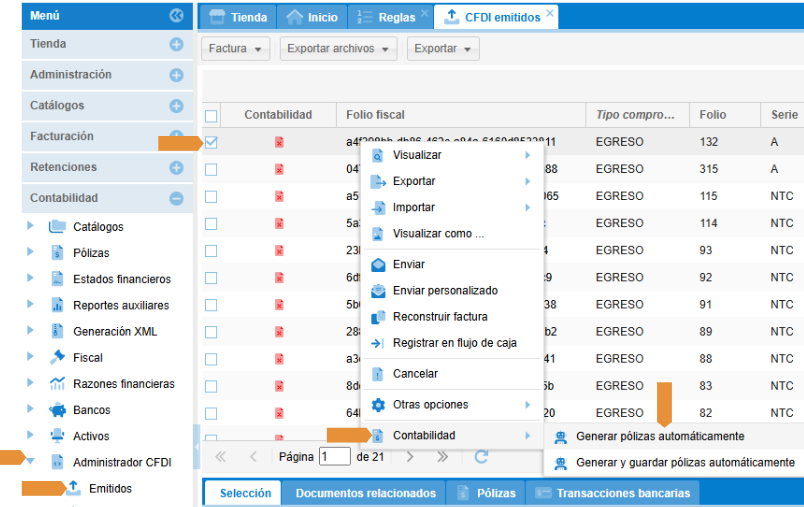This screenshot has width=804, height=507.
Task: Click the Catálogos folder icon in sidebar
Action: click(x=57, y=227)
